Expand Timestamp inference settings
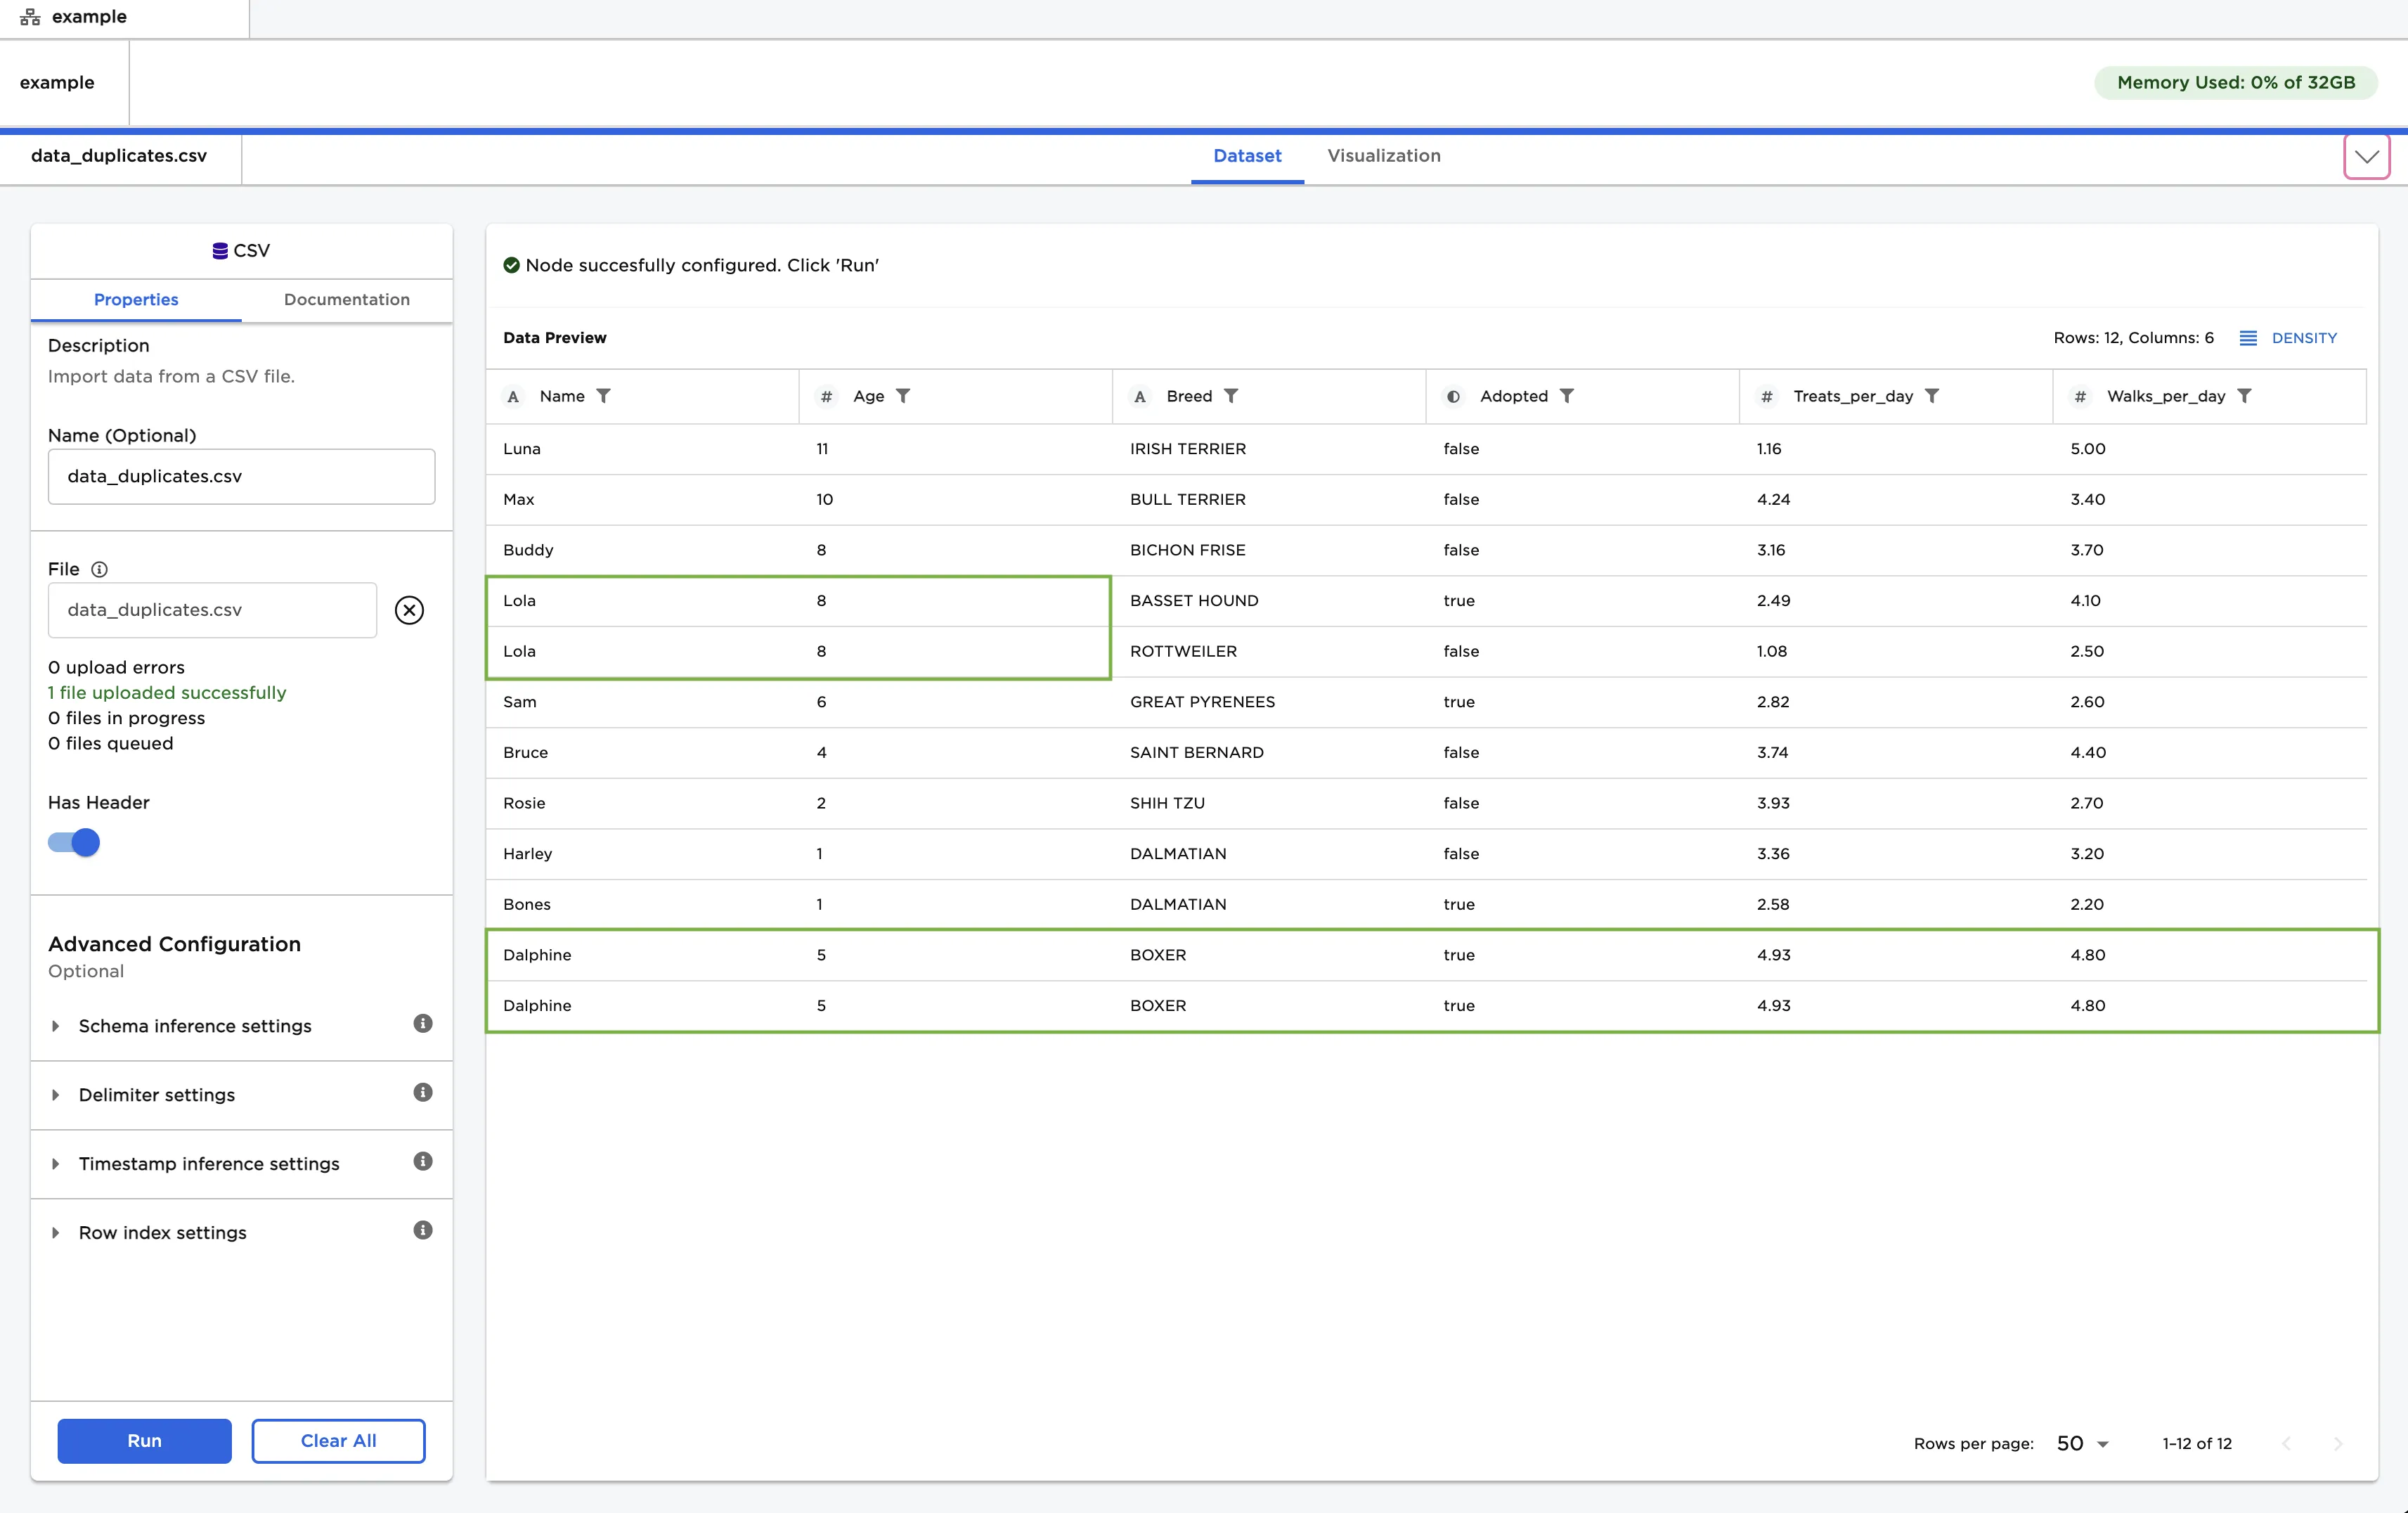This screenshot has height=1513, width=2408. (209, 1164)
